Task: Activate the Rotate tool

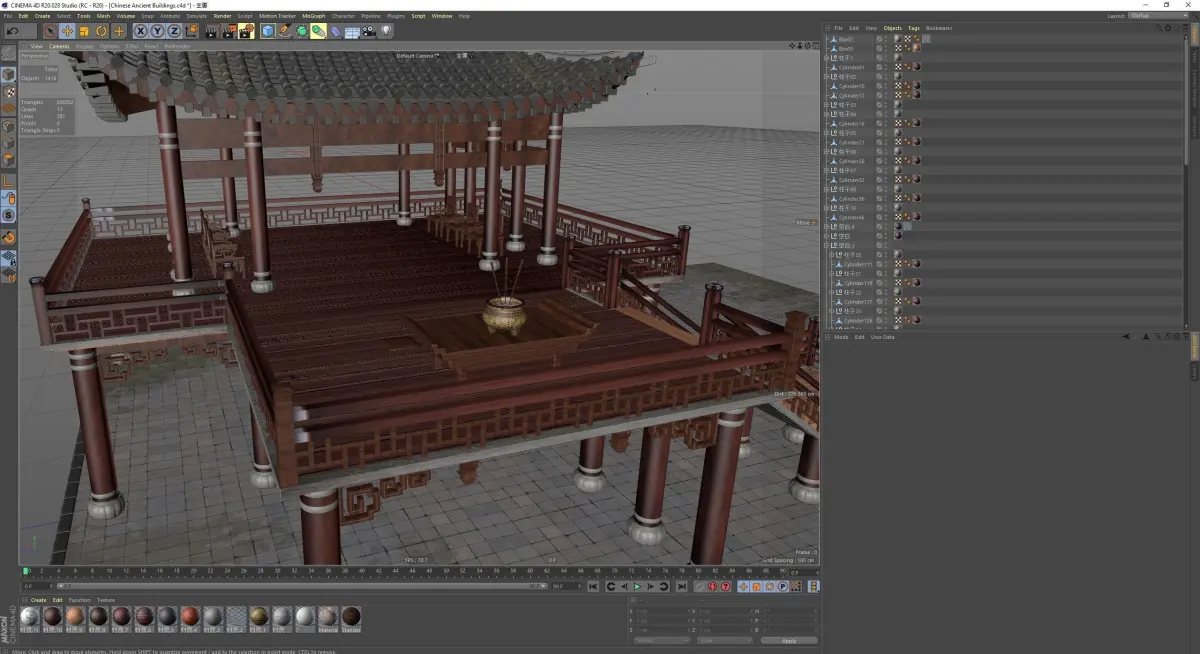Action: coord(101,31)
